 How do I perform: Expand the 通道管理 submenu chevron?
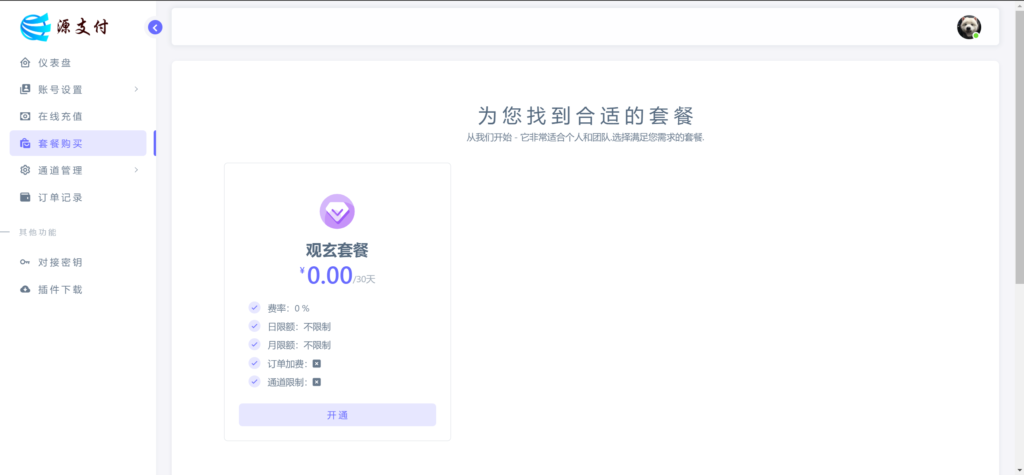pyautogui.click(x=136, y=171)
